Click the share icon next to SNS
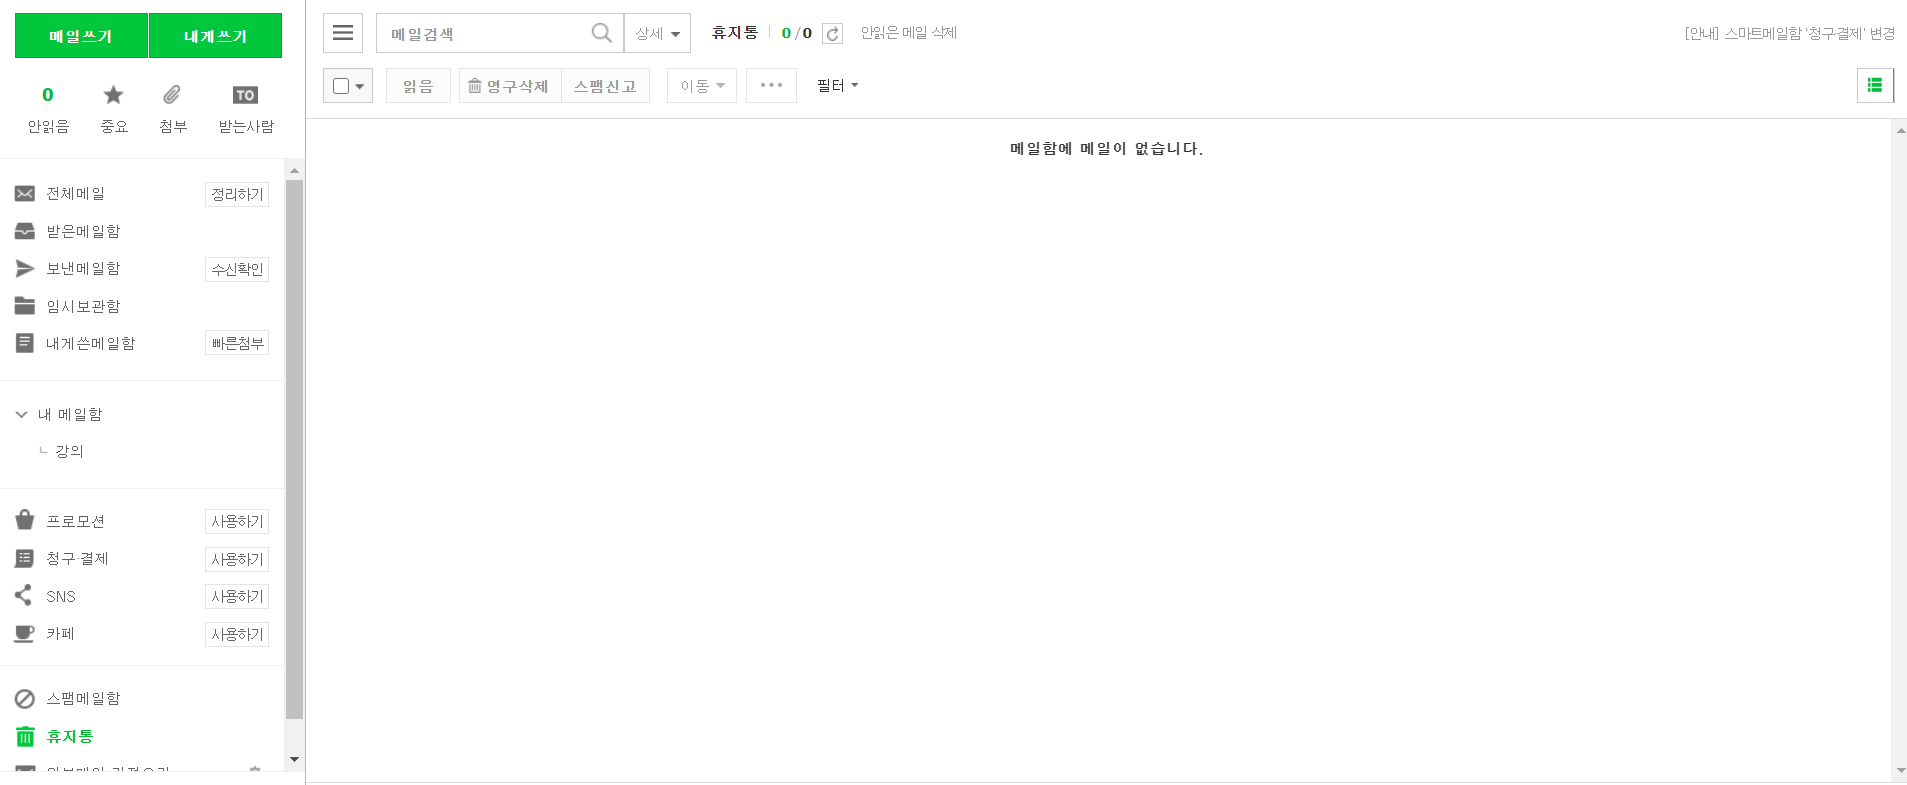The width and height of the screenshot is (1907, 785). [x=24, y=595]
